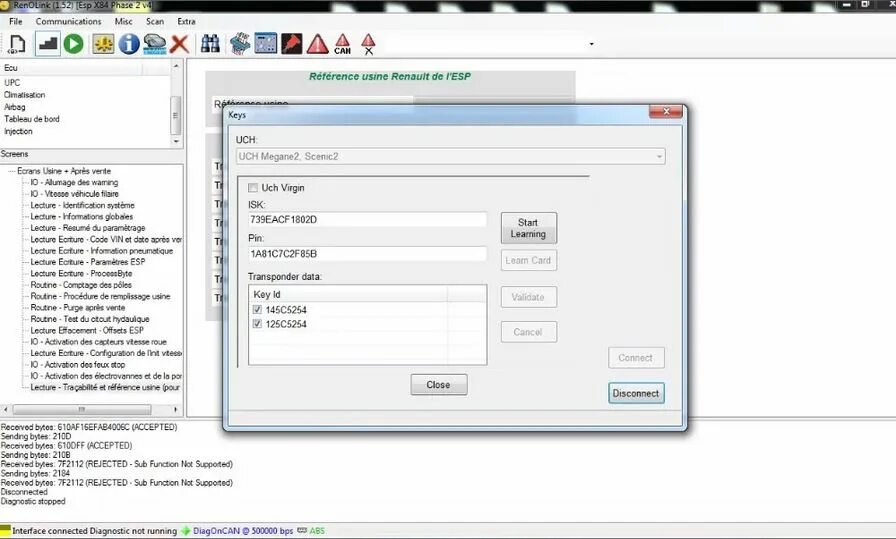896x539 pixels.
Task: Toggle the Uch Virgin checkbox
Action: (253, 187)
